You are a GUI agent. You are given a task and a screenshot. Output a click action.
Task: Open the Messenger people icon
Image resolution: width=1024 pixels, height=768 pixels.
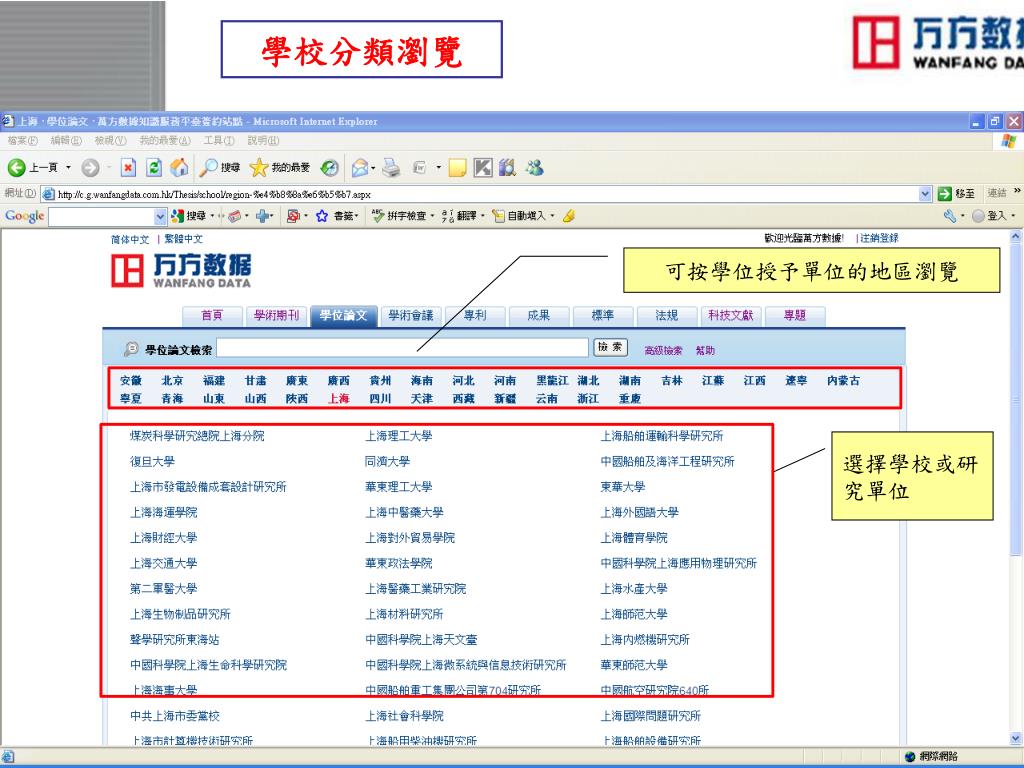click(x=535, y=168)
